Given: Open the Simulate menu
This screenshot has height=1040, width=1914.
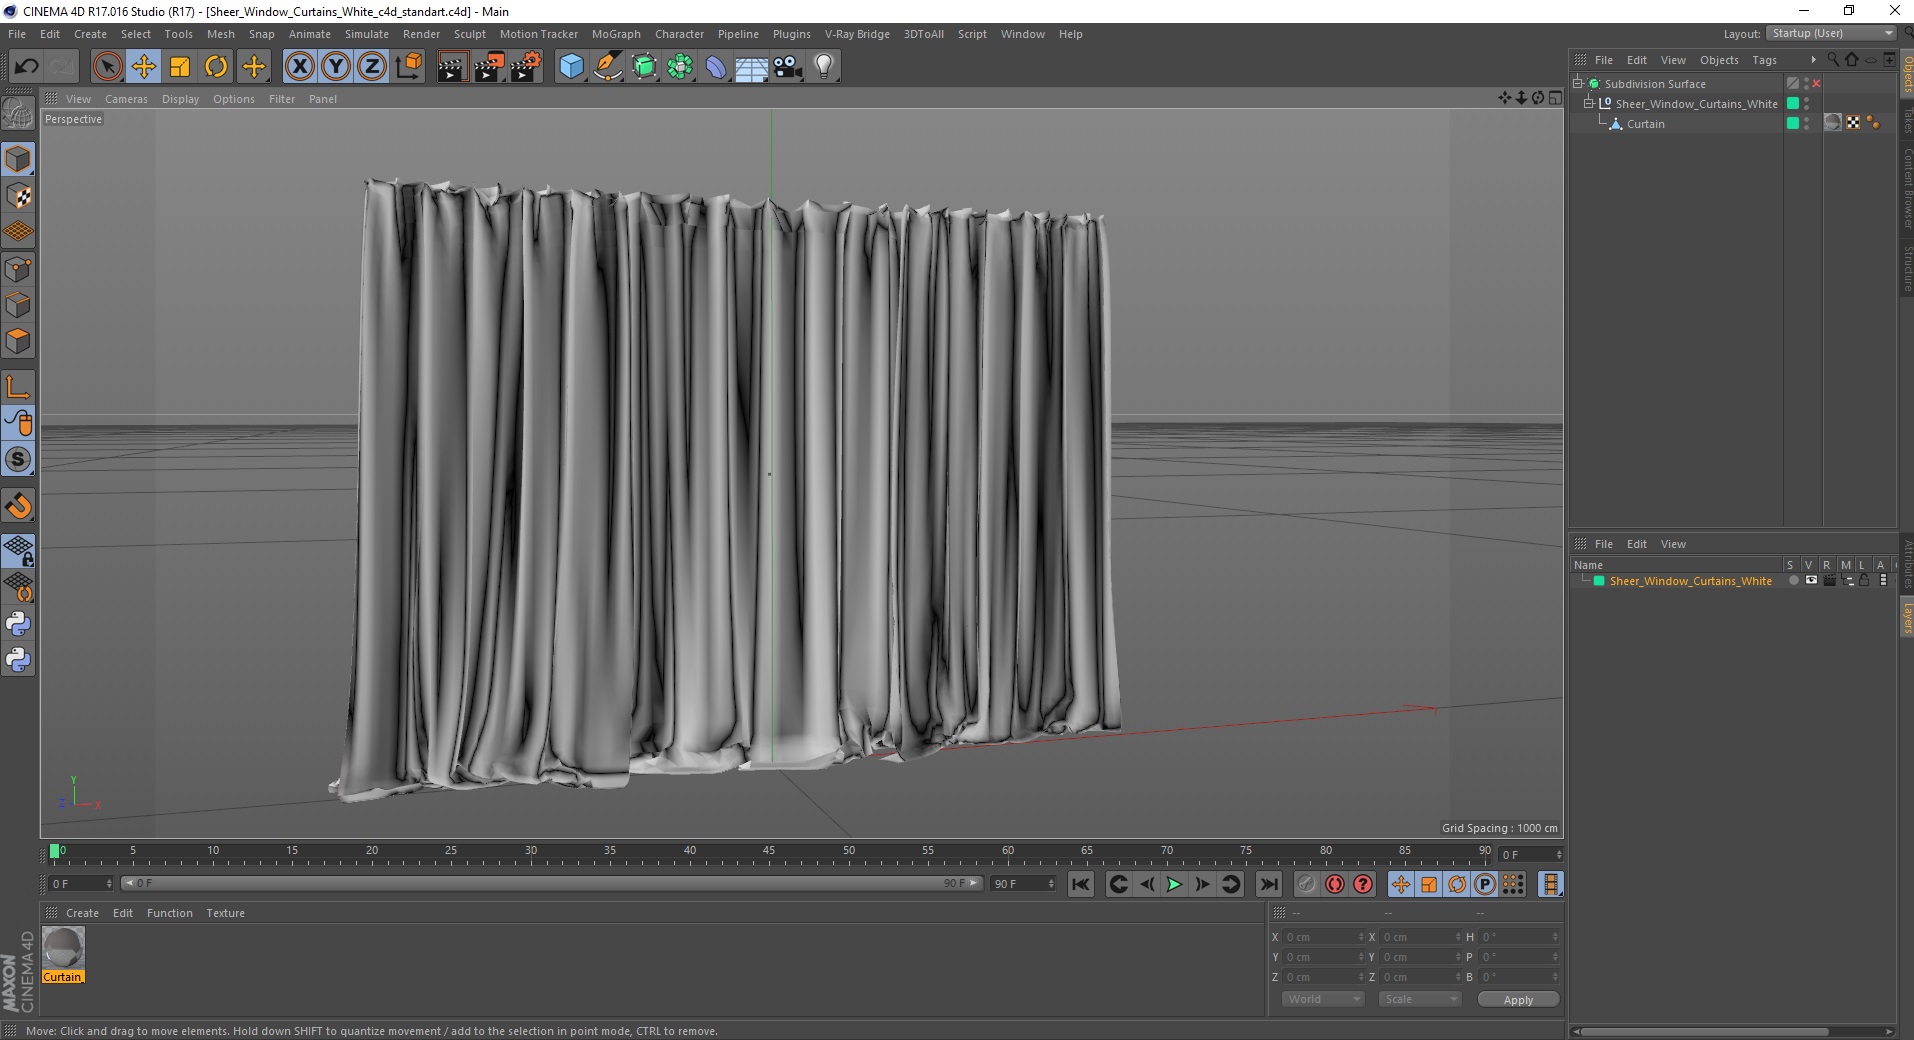Looking at the screenshot, I should pyautogui.click(x=367, y=34).
